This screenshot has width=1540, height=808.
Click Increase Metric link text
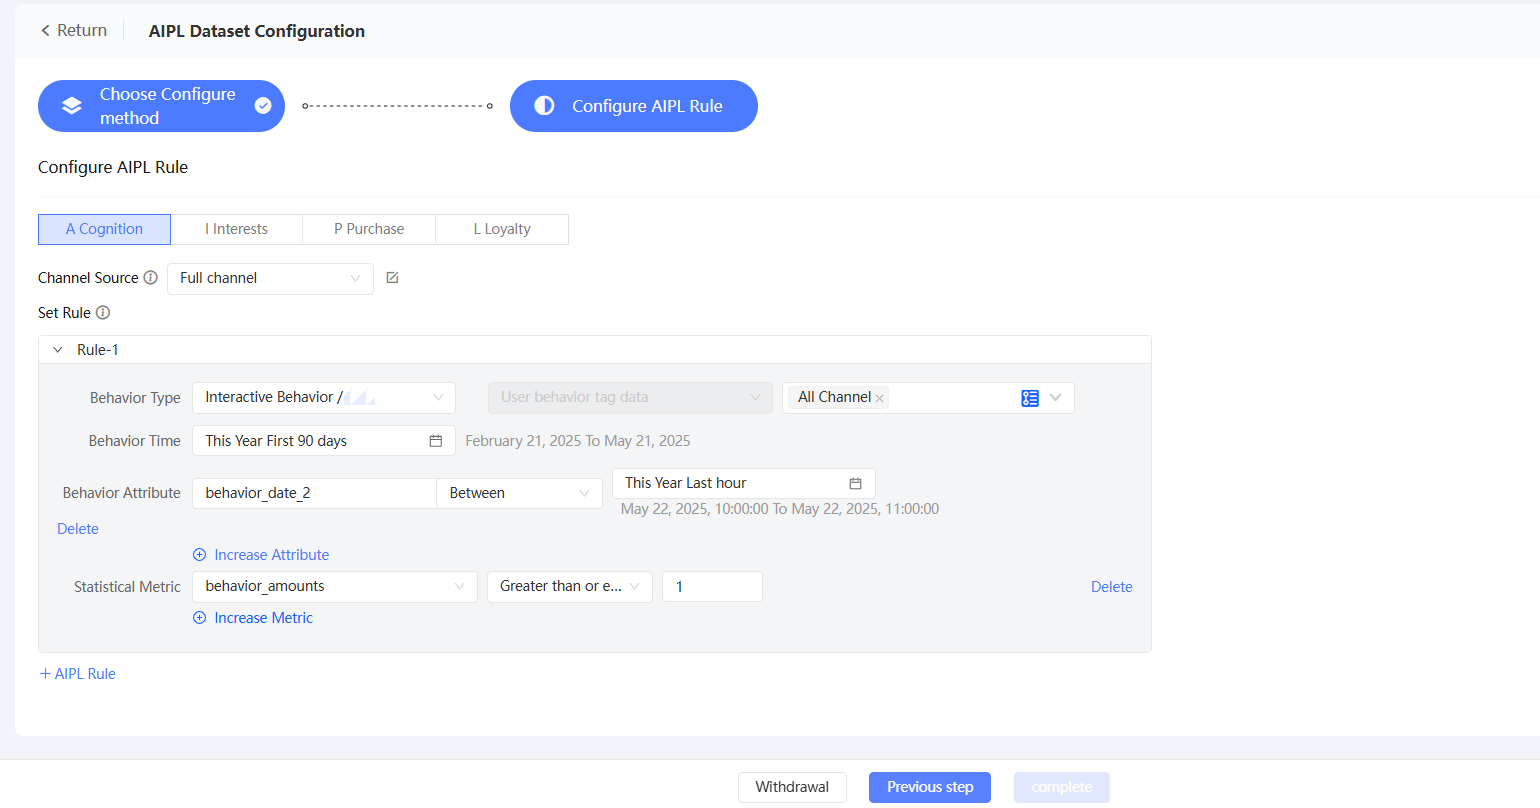264,618
